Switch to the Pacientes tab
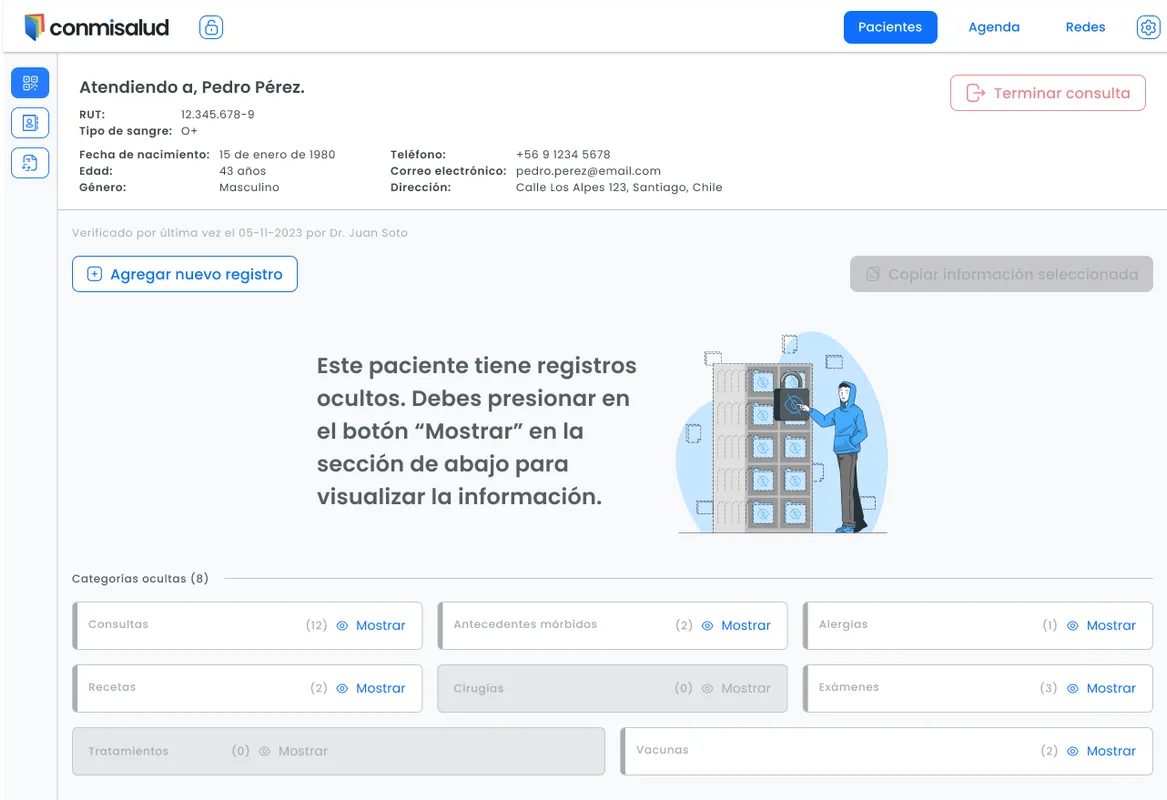Viewport: 1167px width, 800px height. (x=890, y=28)
